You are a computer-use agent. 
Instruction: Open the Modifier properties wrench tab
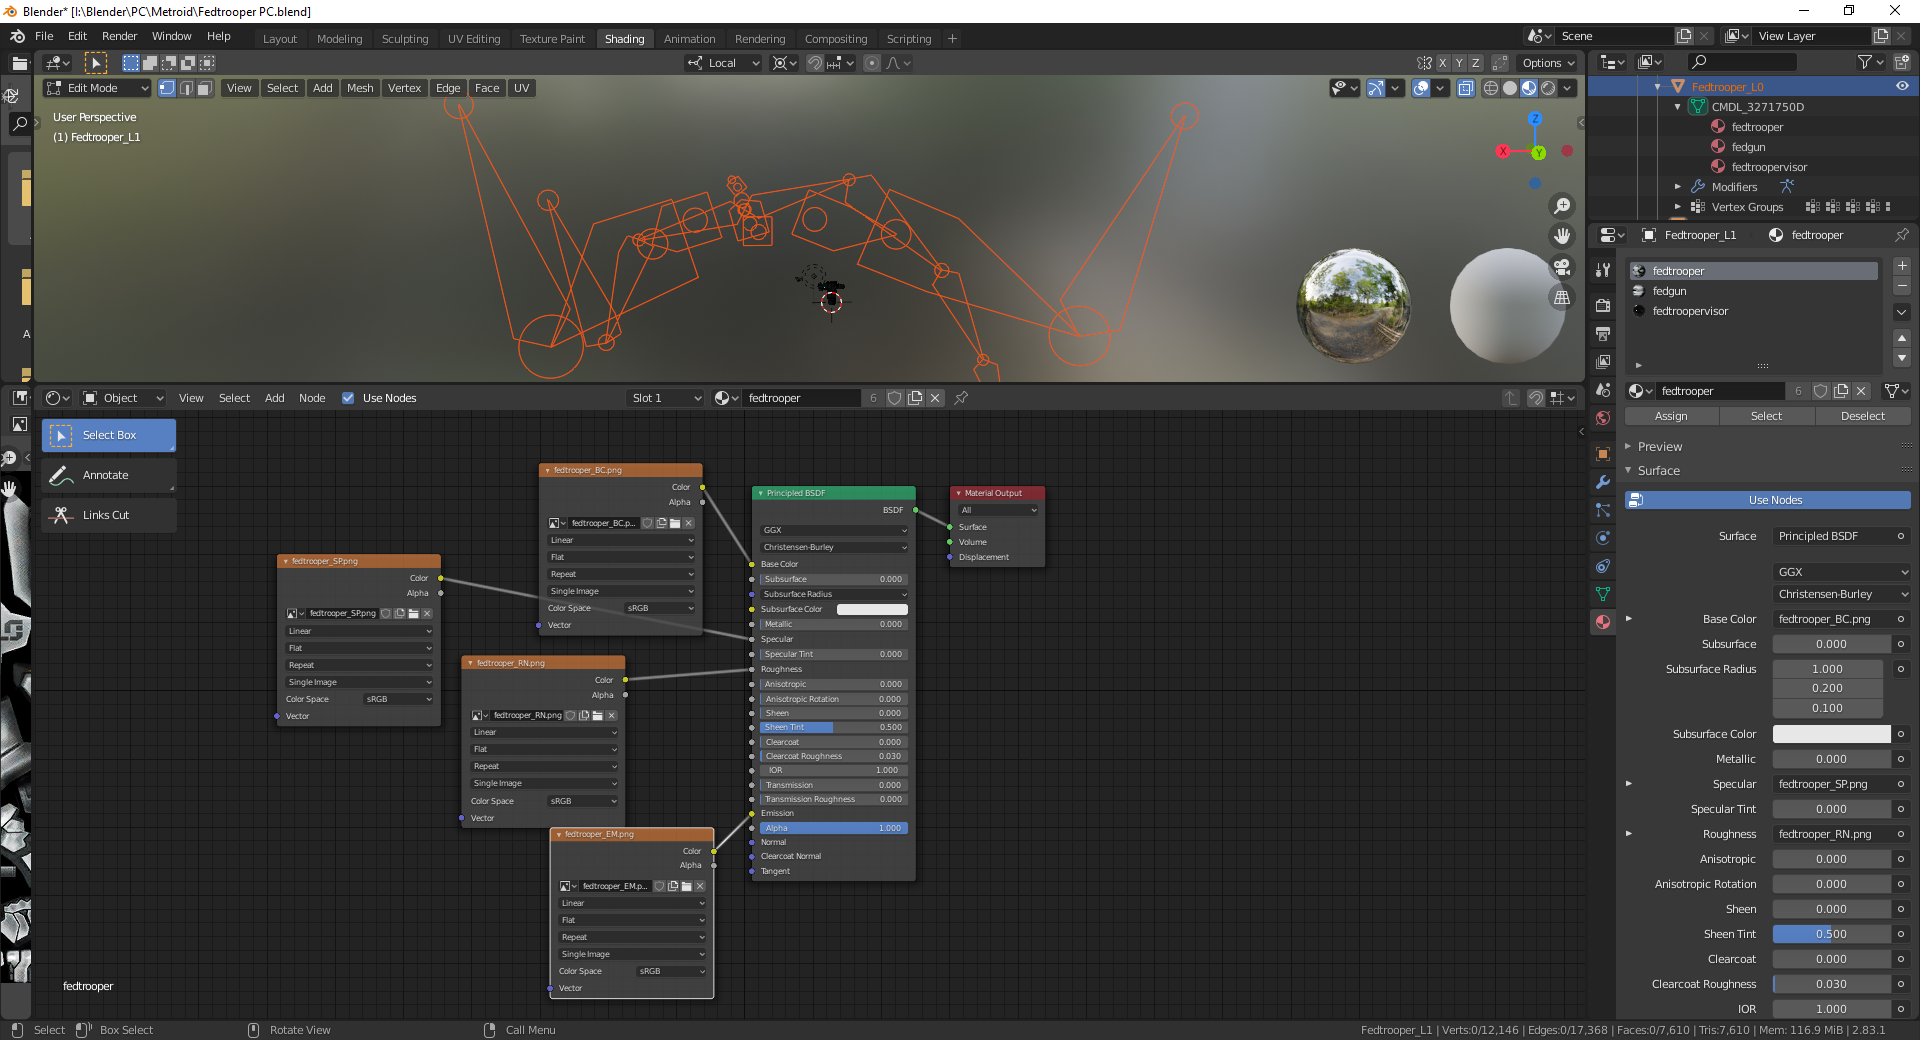(x=1603, y=482)
